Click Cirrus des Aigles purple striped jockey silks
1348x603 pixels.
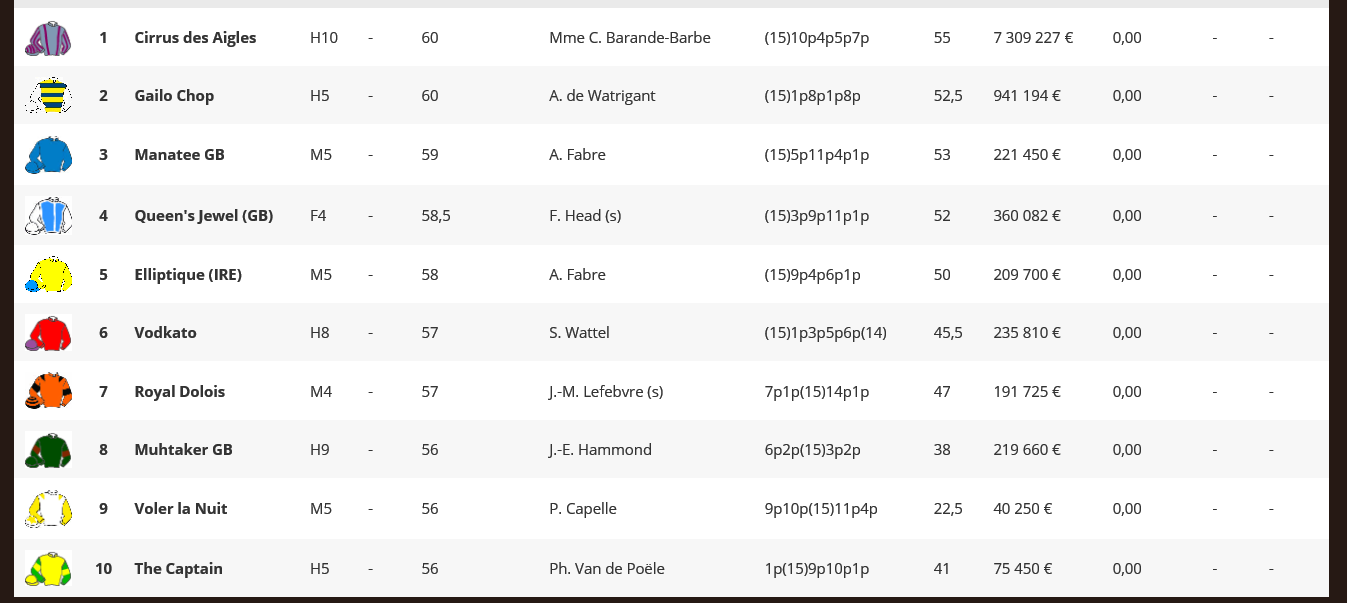click(48, 38)
